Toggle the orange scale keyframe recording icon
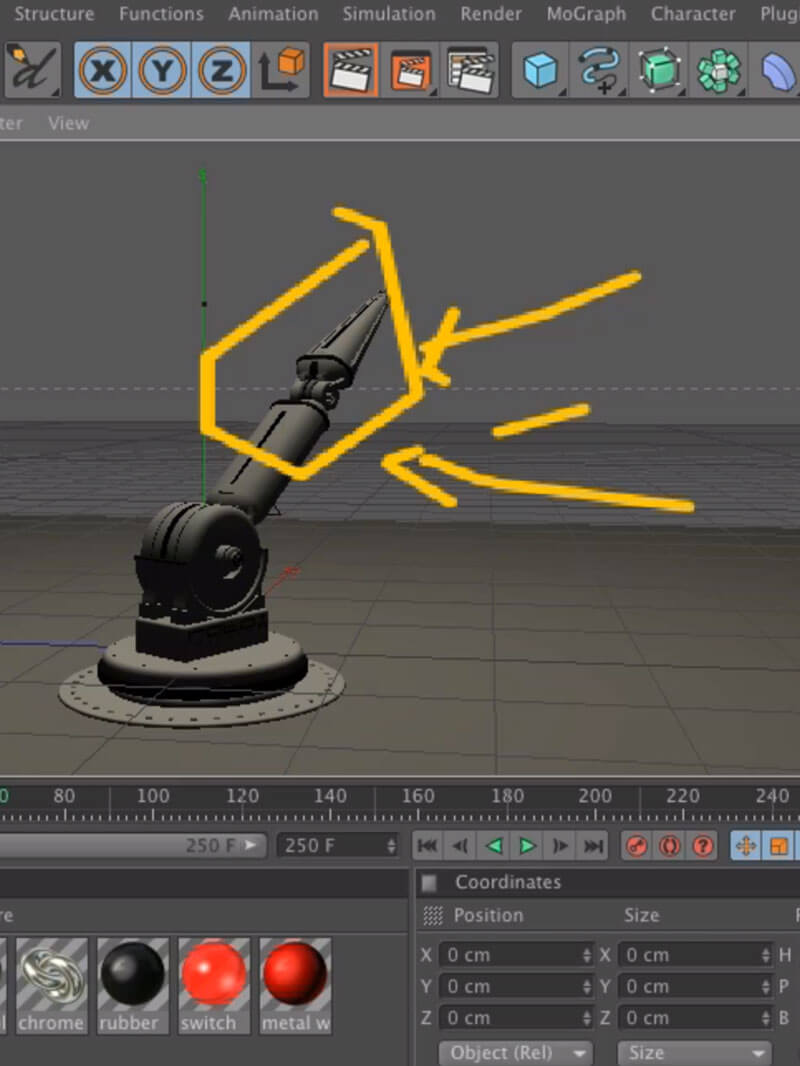 click(778, 846)
